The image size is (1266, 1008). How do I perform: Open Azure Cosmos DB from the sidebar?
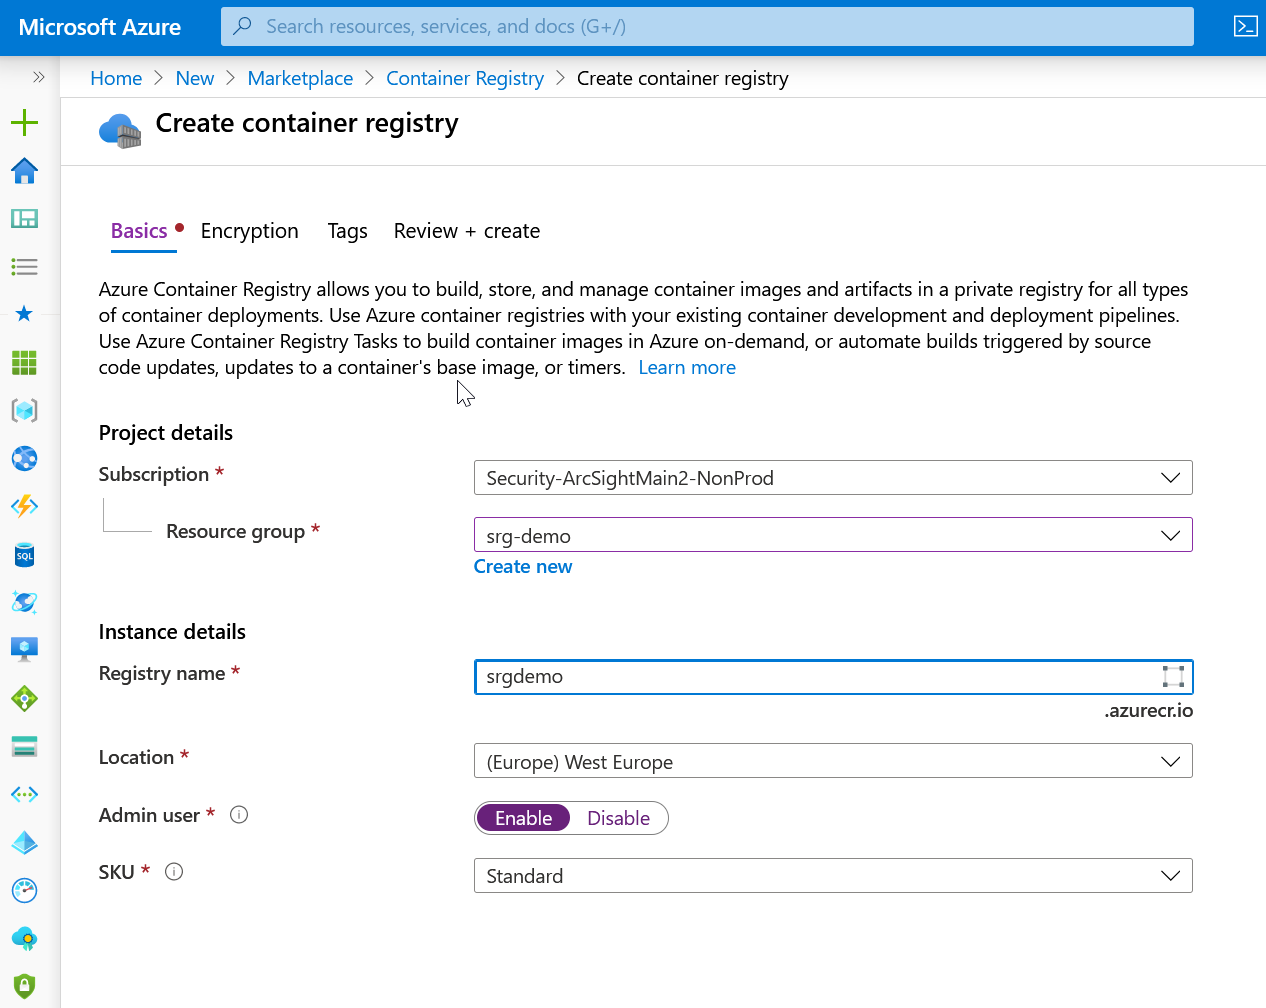point(24,602)
